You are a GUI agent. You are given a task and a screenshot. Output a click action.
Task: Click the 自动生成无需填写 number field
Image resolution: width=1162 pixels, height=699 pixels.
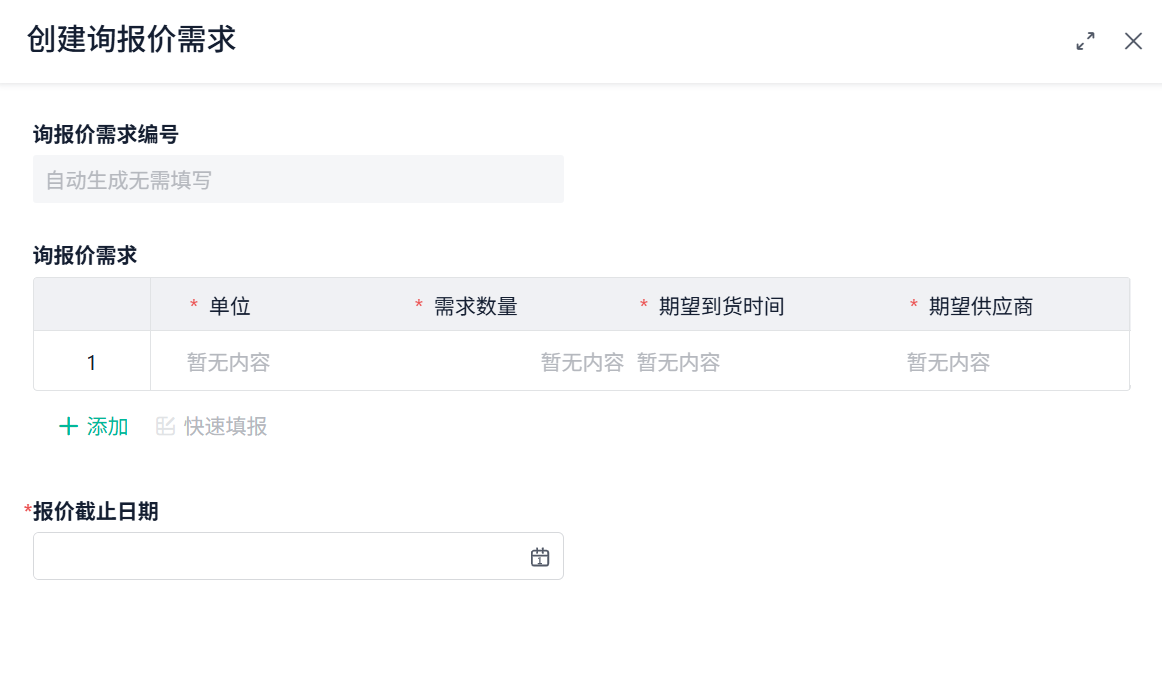(x=298, y=180)
